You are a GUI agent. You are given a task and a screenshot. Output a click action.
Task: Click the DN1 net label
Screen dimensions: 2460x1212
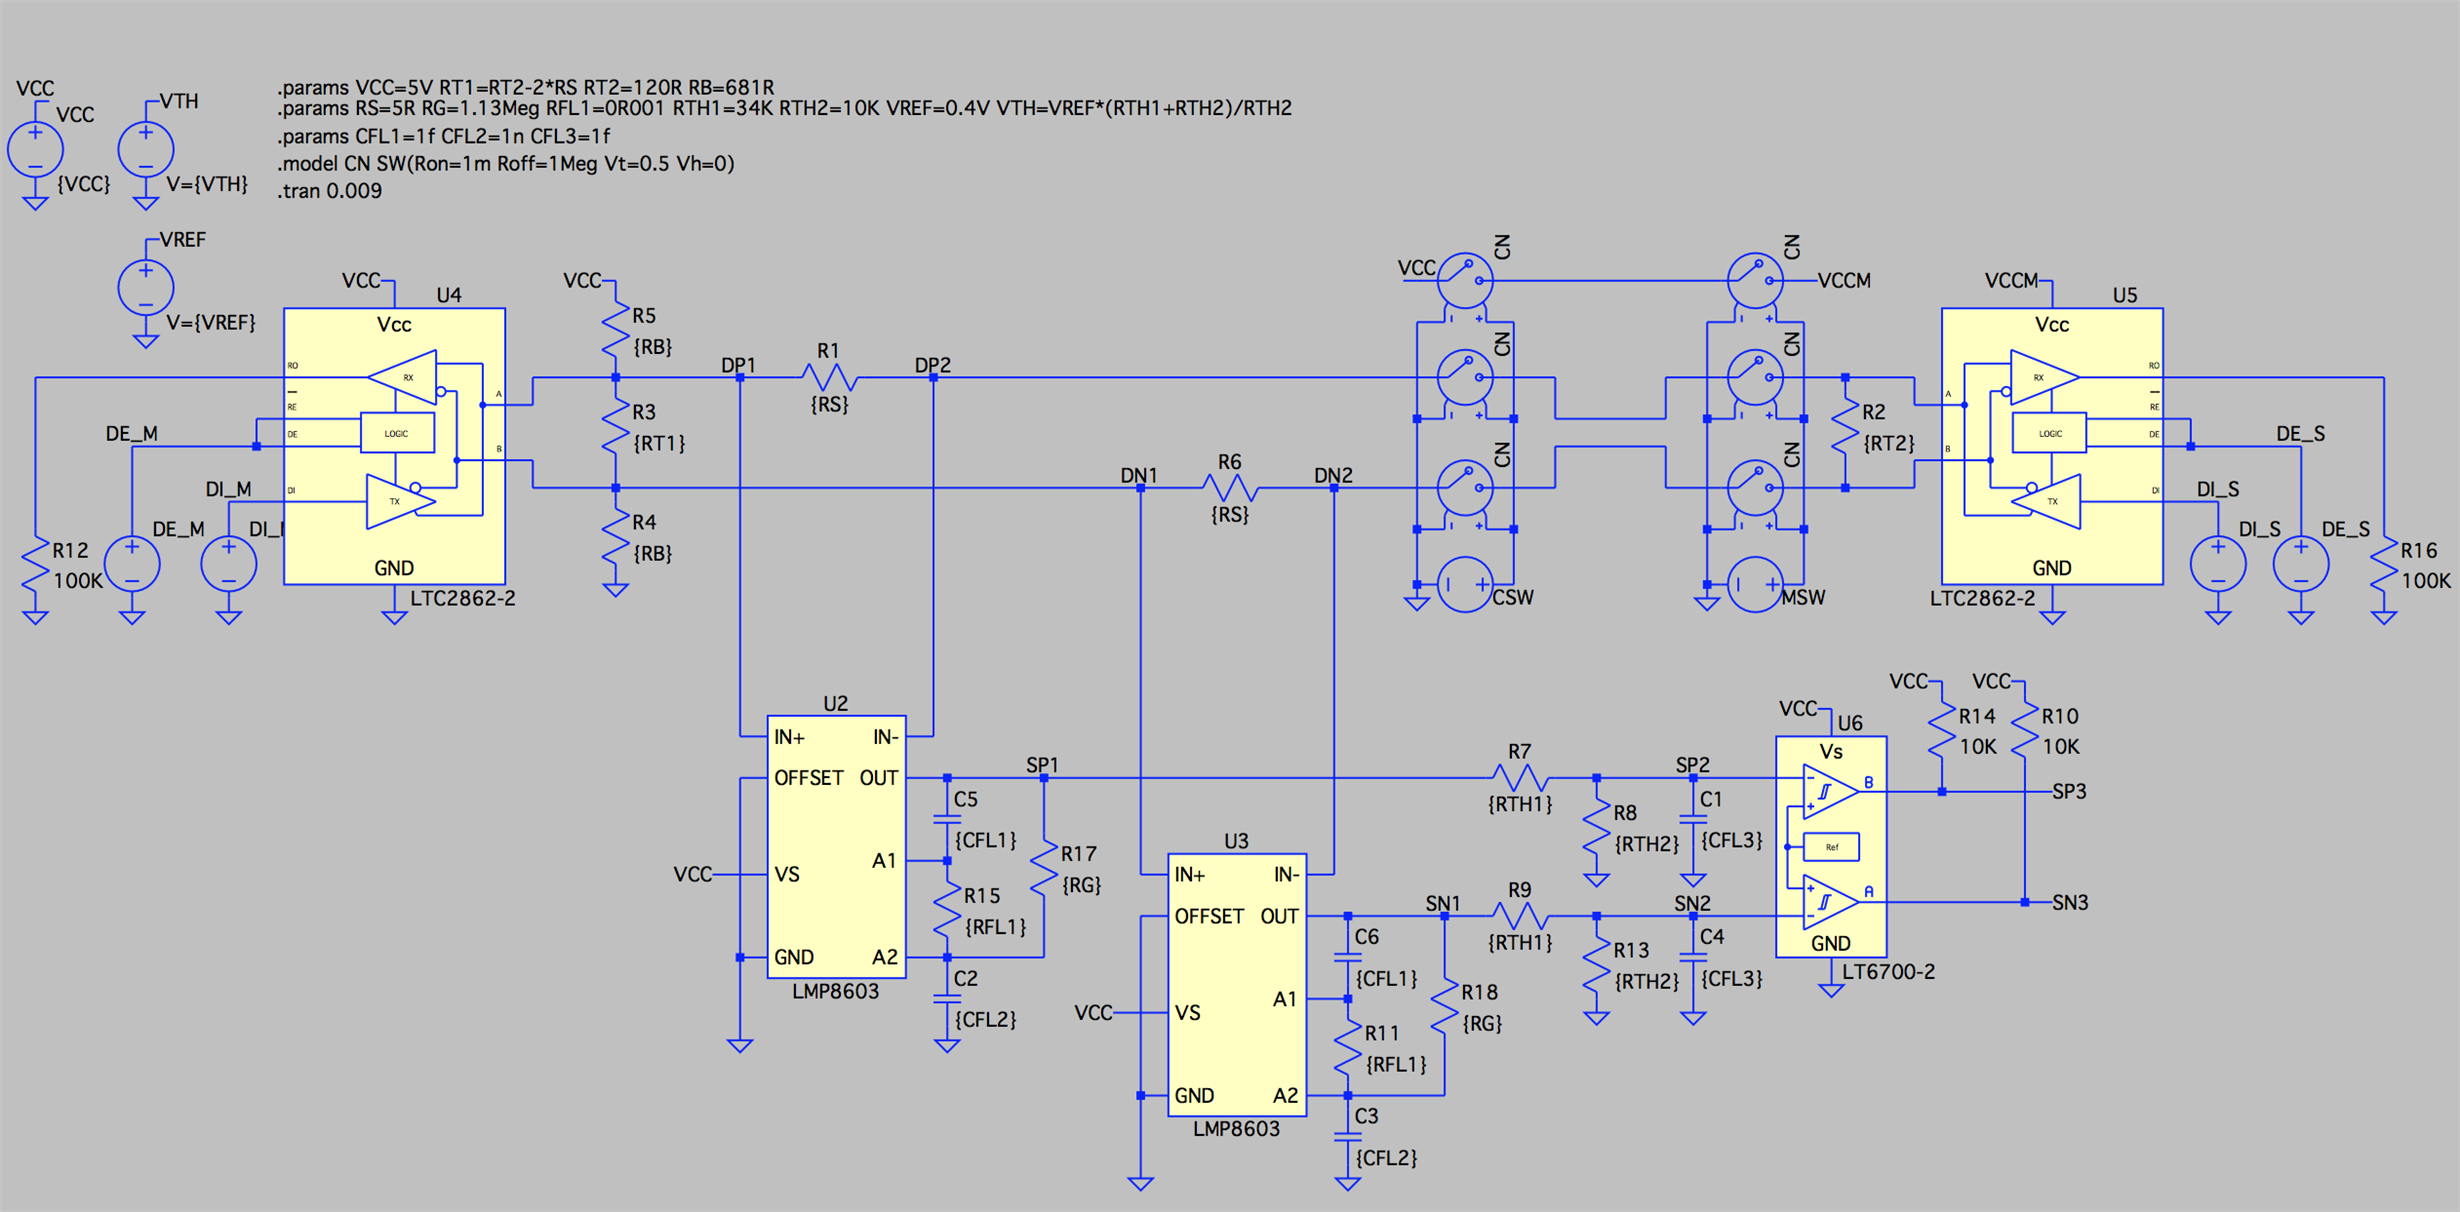[x=1139, y=475]
